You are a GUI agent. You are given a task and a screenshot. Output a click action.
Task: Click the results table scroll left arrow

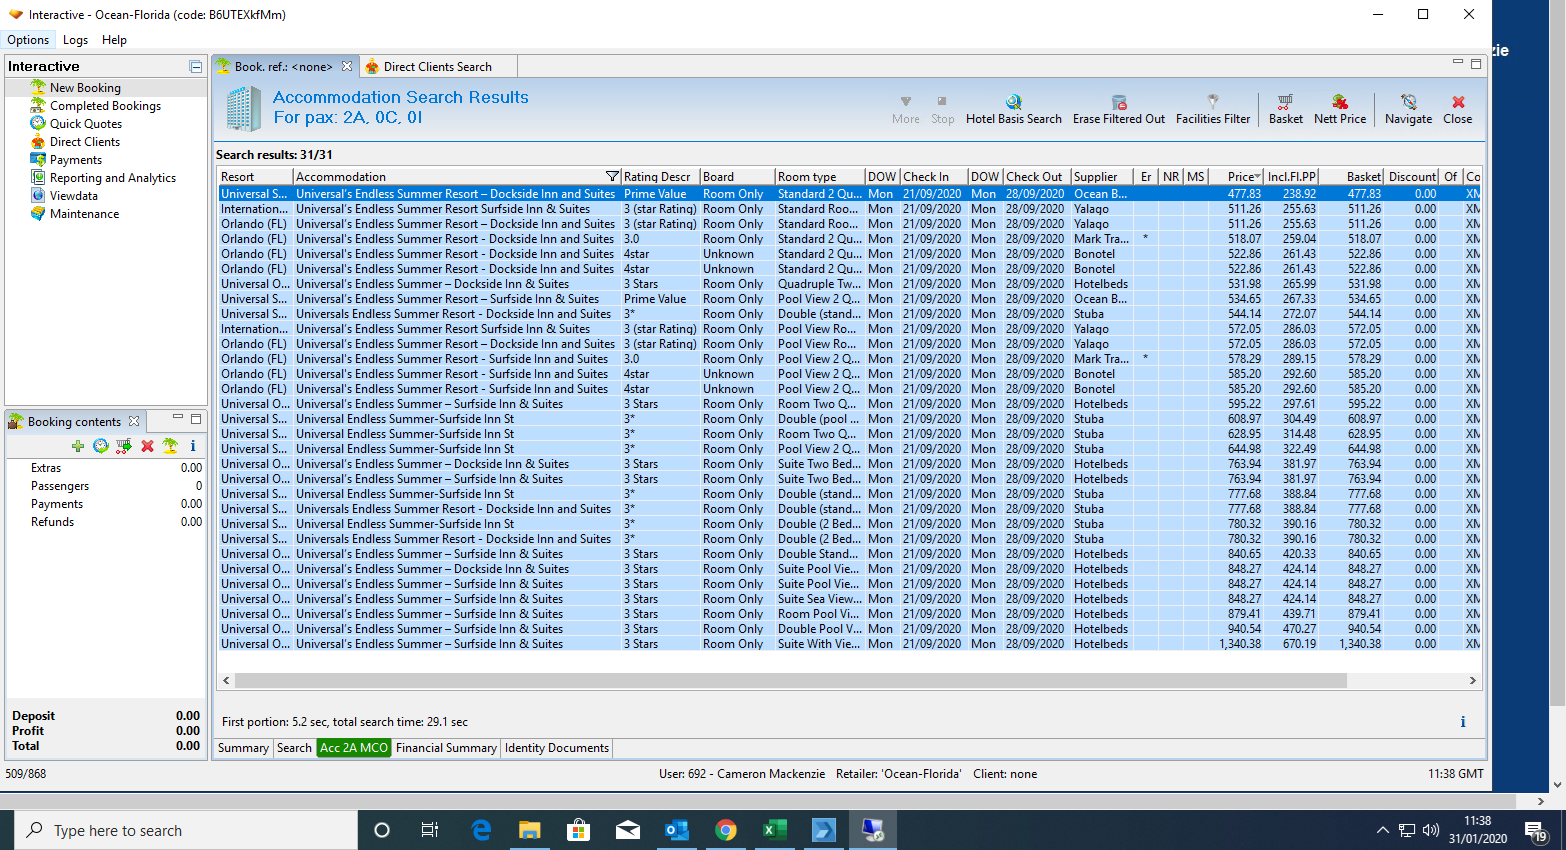coord(226,680)
